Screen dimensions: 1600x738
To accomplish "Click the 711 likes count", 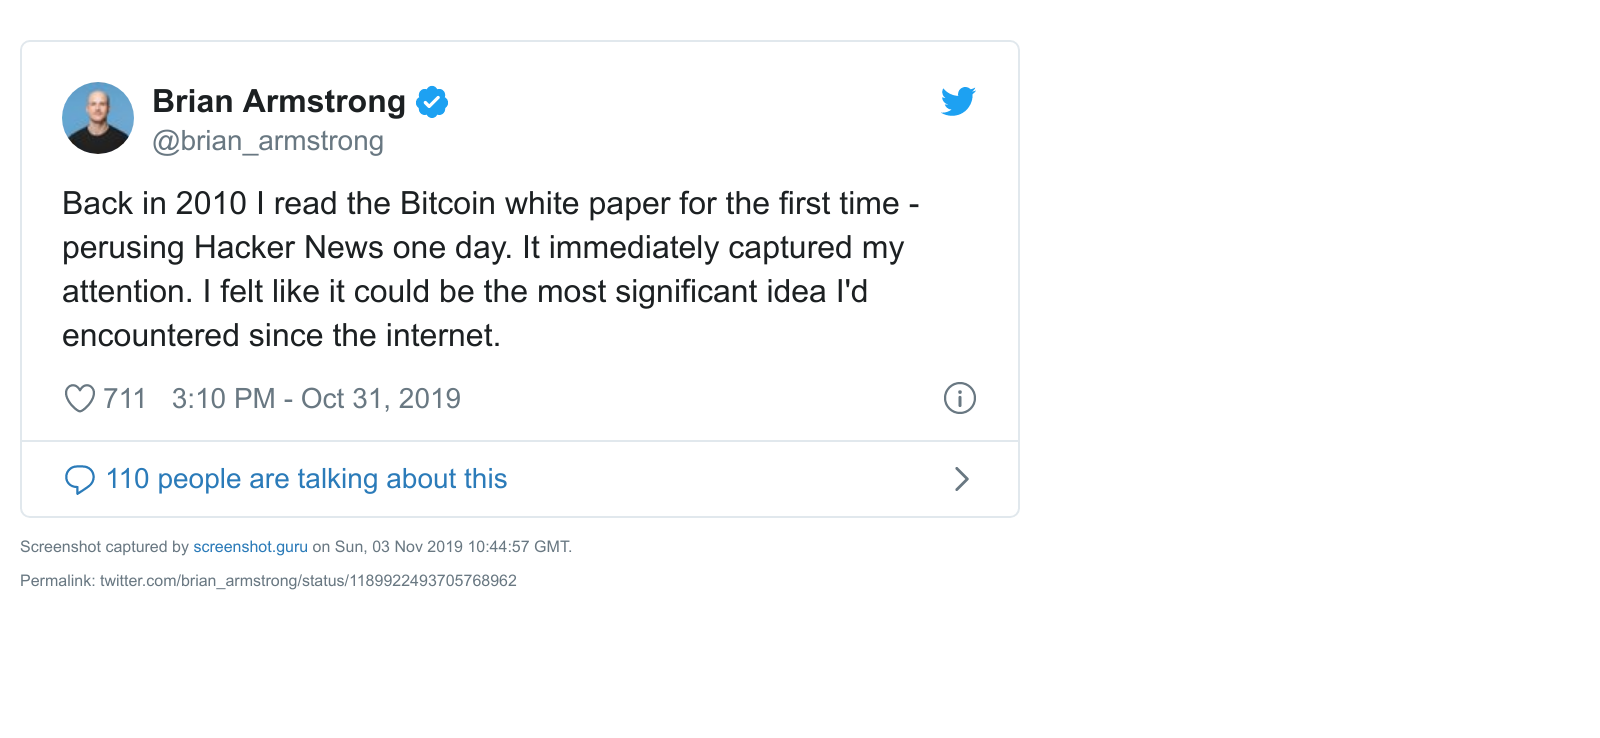I will pyautogui.click(x=125, y=398).
